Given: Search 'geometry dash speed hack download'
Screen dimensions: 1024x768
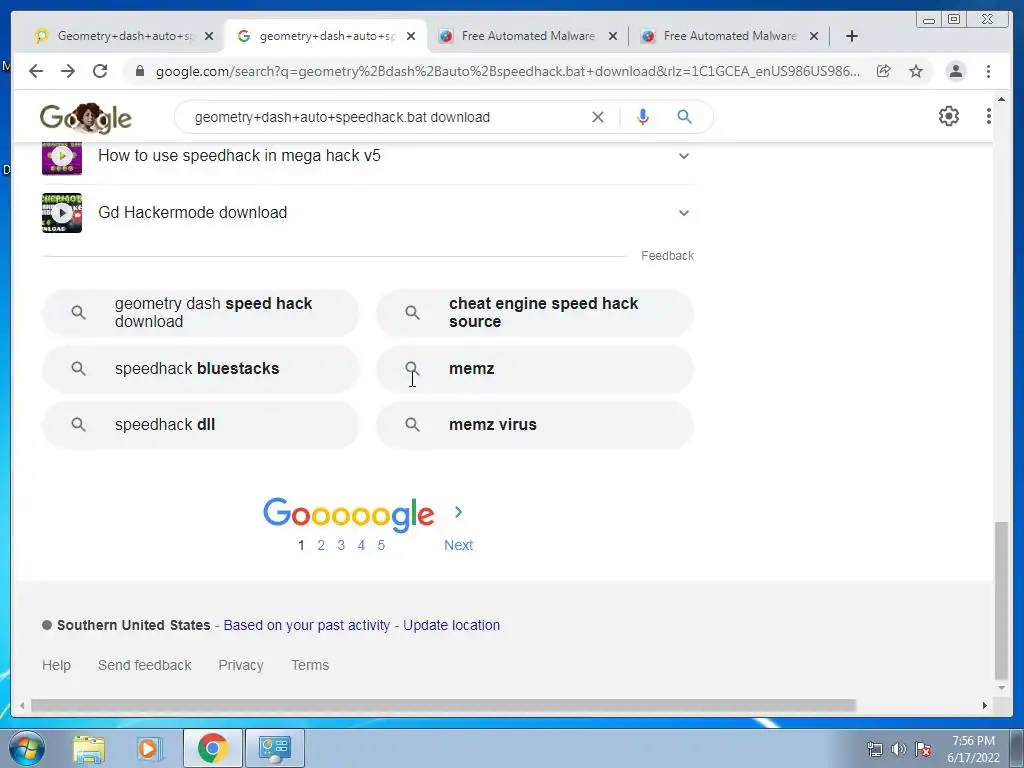Looking at the screenshot, I should [x=200, y=313].
